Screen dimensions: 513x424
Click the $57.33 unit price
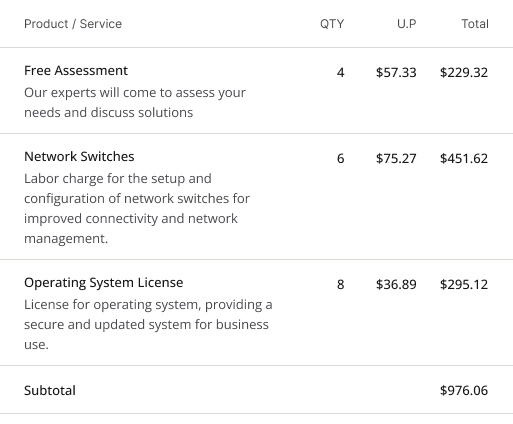(x=396, y=73)
